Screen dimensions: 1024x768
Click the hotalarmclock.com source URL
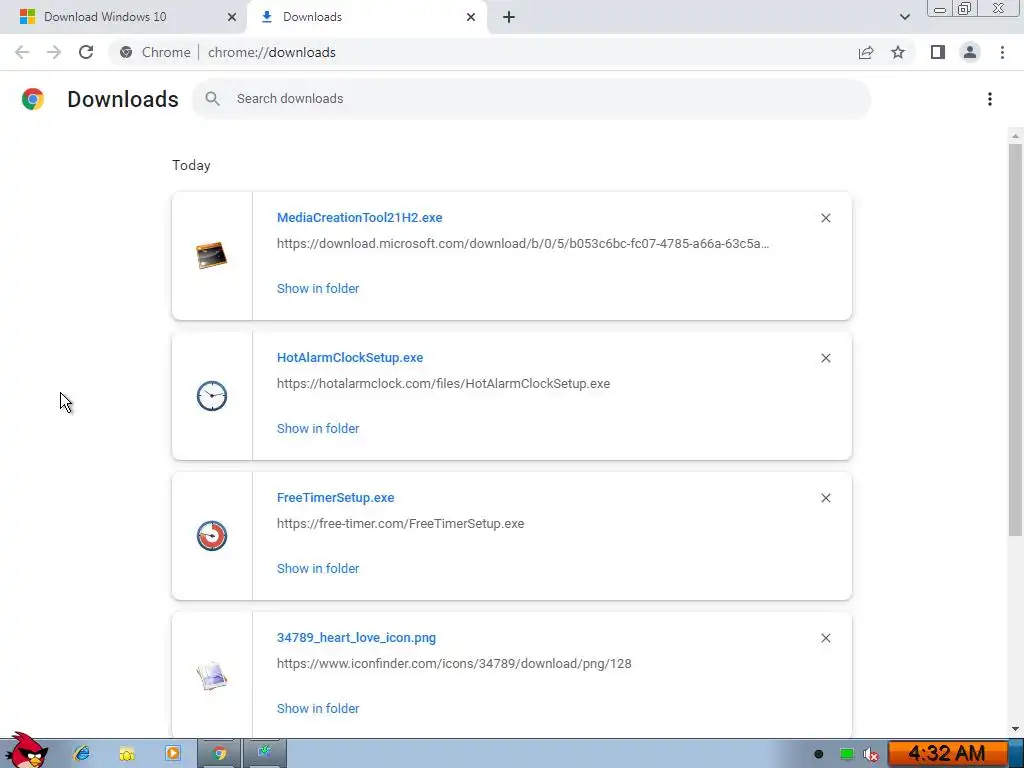pos(443,384)
